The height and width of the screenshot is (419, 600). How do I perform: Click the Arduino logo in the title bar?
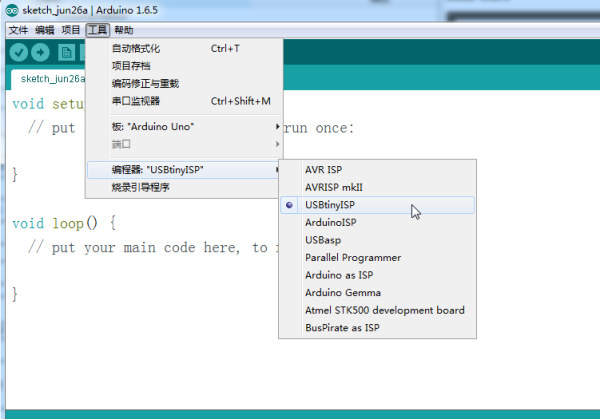(x=12, y=10)
